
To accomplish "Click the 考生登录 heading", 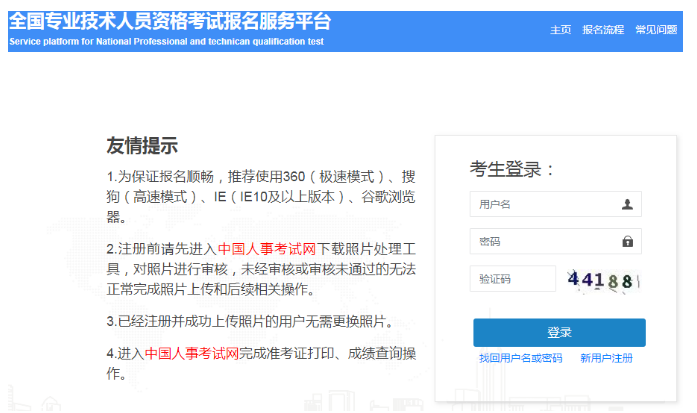I will [x=512, y=168].
